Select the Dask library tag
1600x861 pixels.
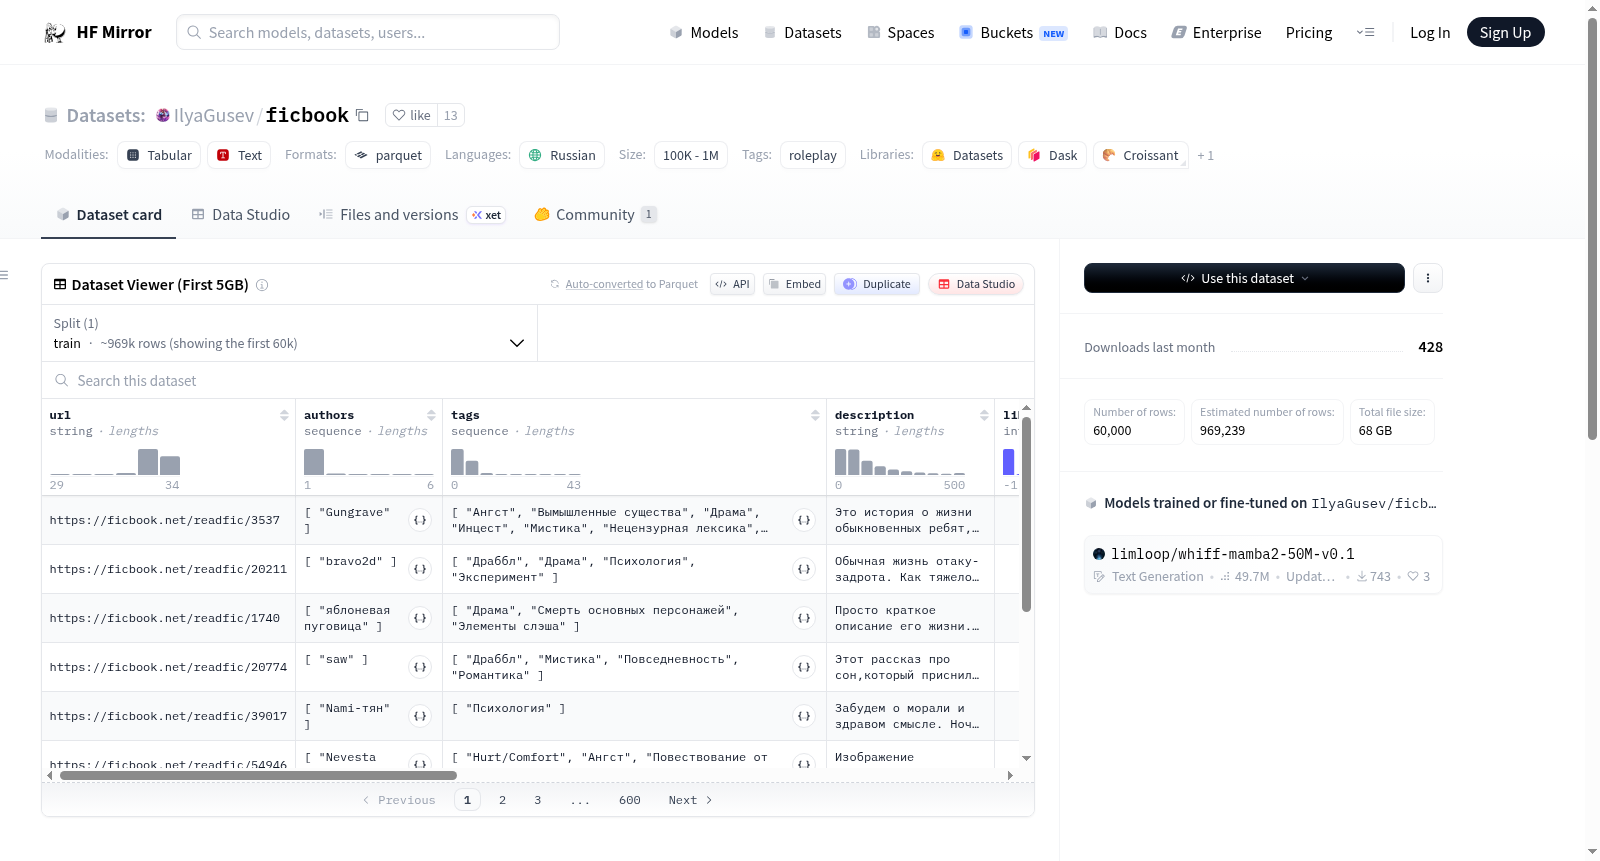coord(1052,156)
